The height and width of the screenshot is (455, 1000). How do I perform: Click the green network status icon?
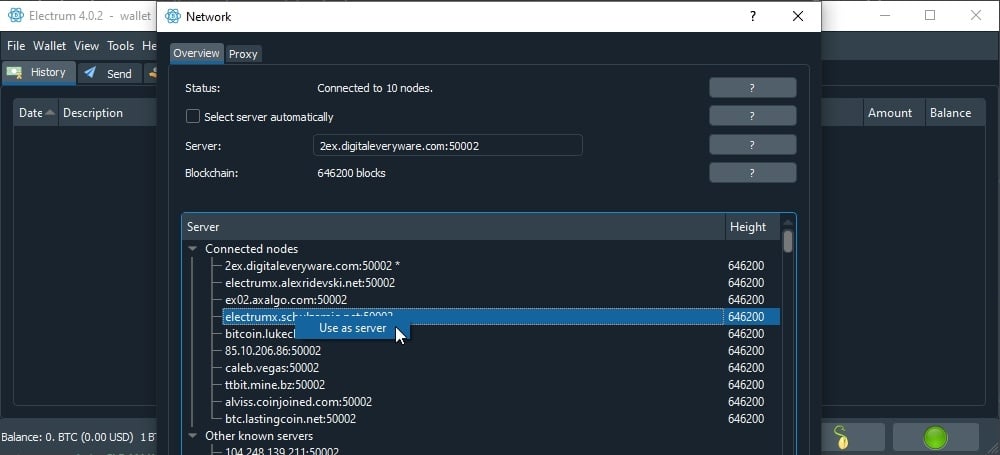(x=936, y=438)
